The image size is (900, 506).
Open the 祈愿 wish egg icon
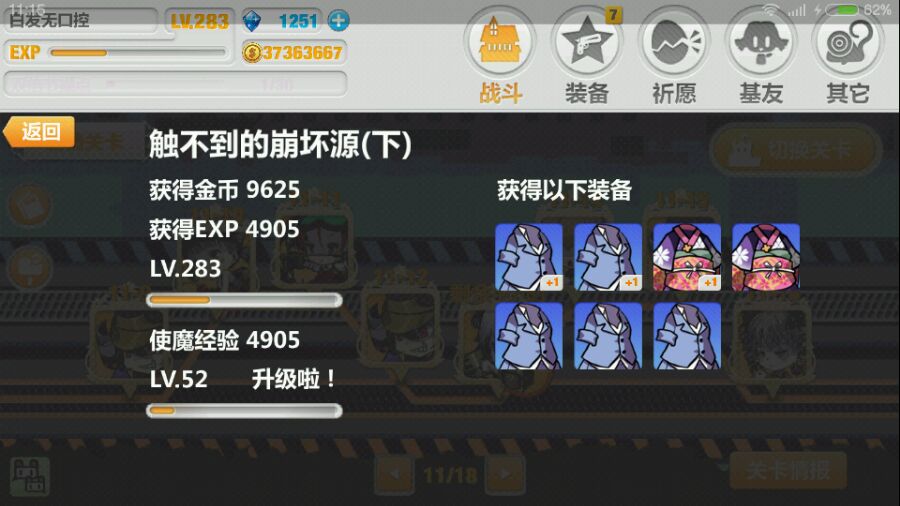point(673,41)
